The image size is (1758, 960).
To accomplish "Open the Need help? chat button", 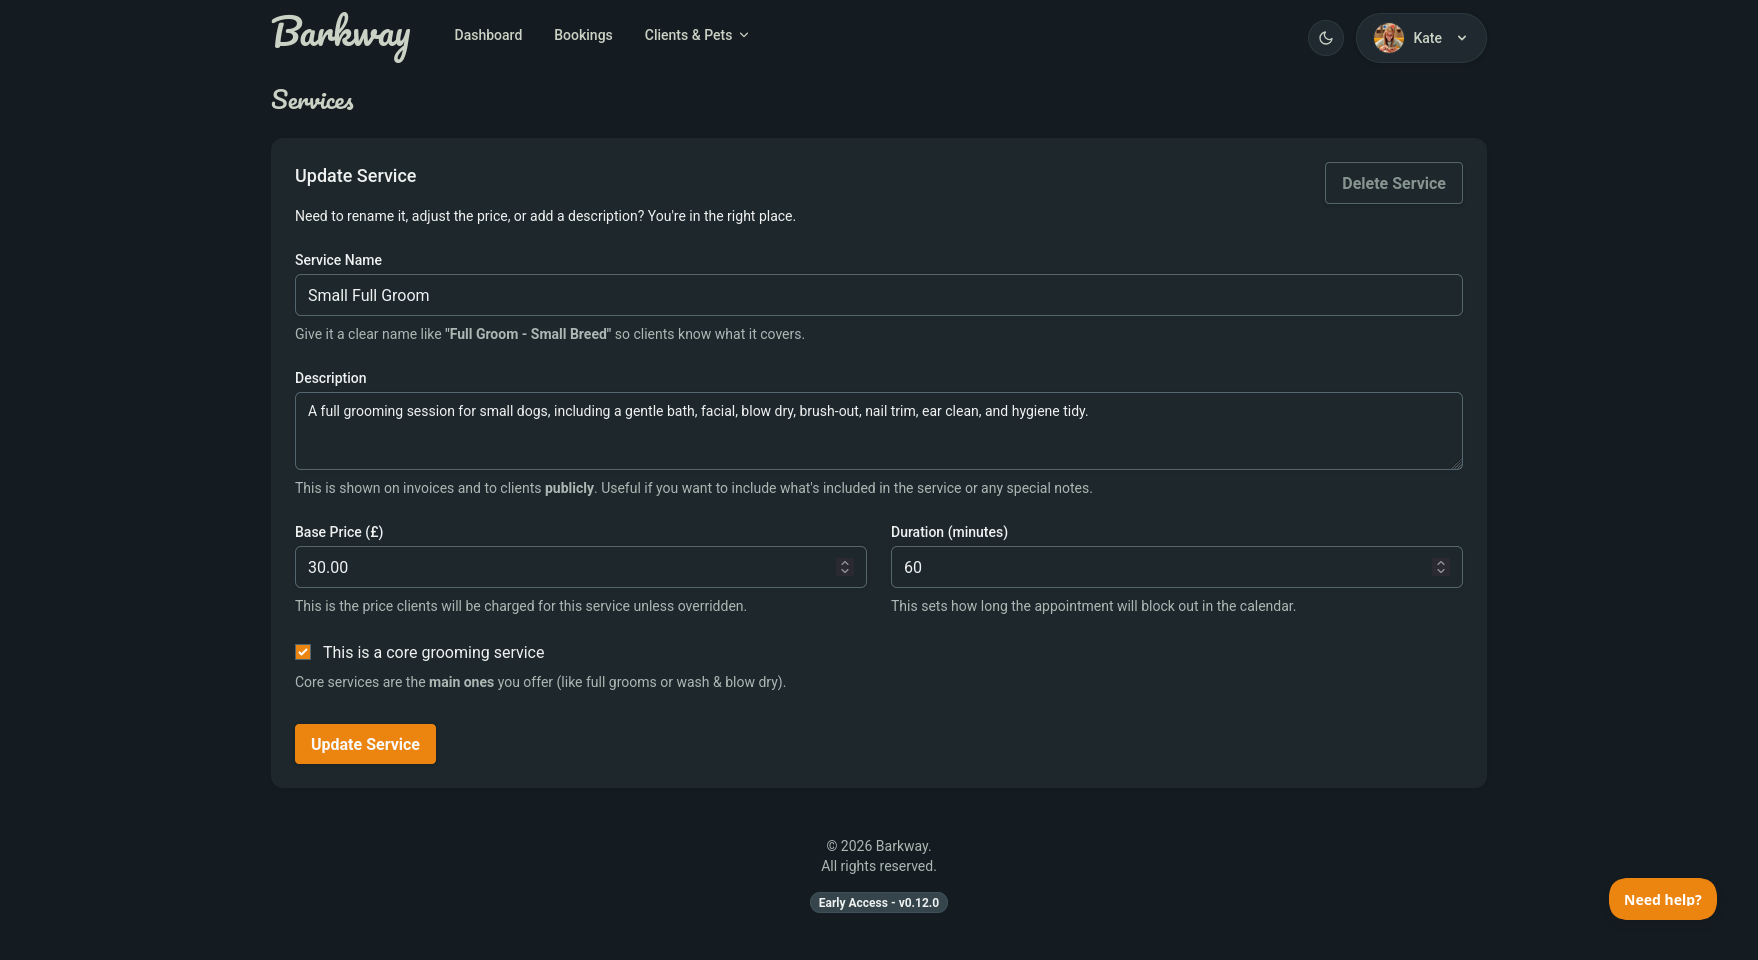I will pyautogui.click(x=1662, y=899).
